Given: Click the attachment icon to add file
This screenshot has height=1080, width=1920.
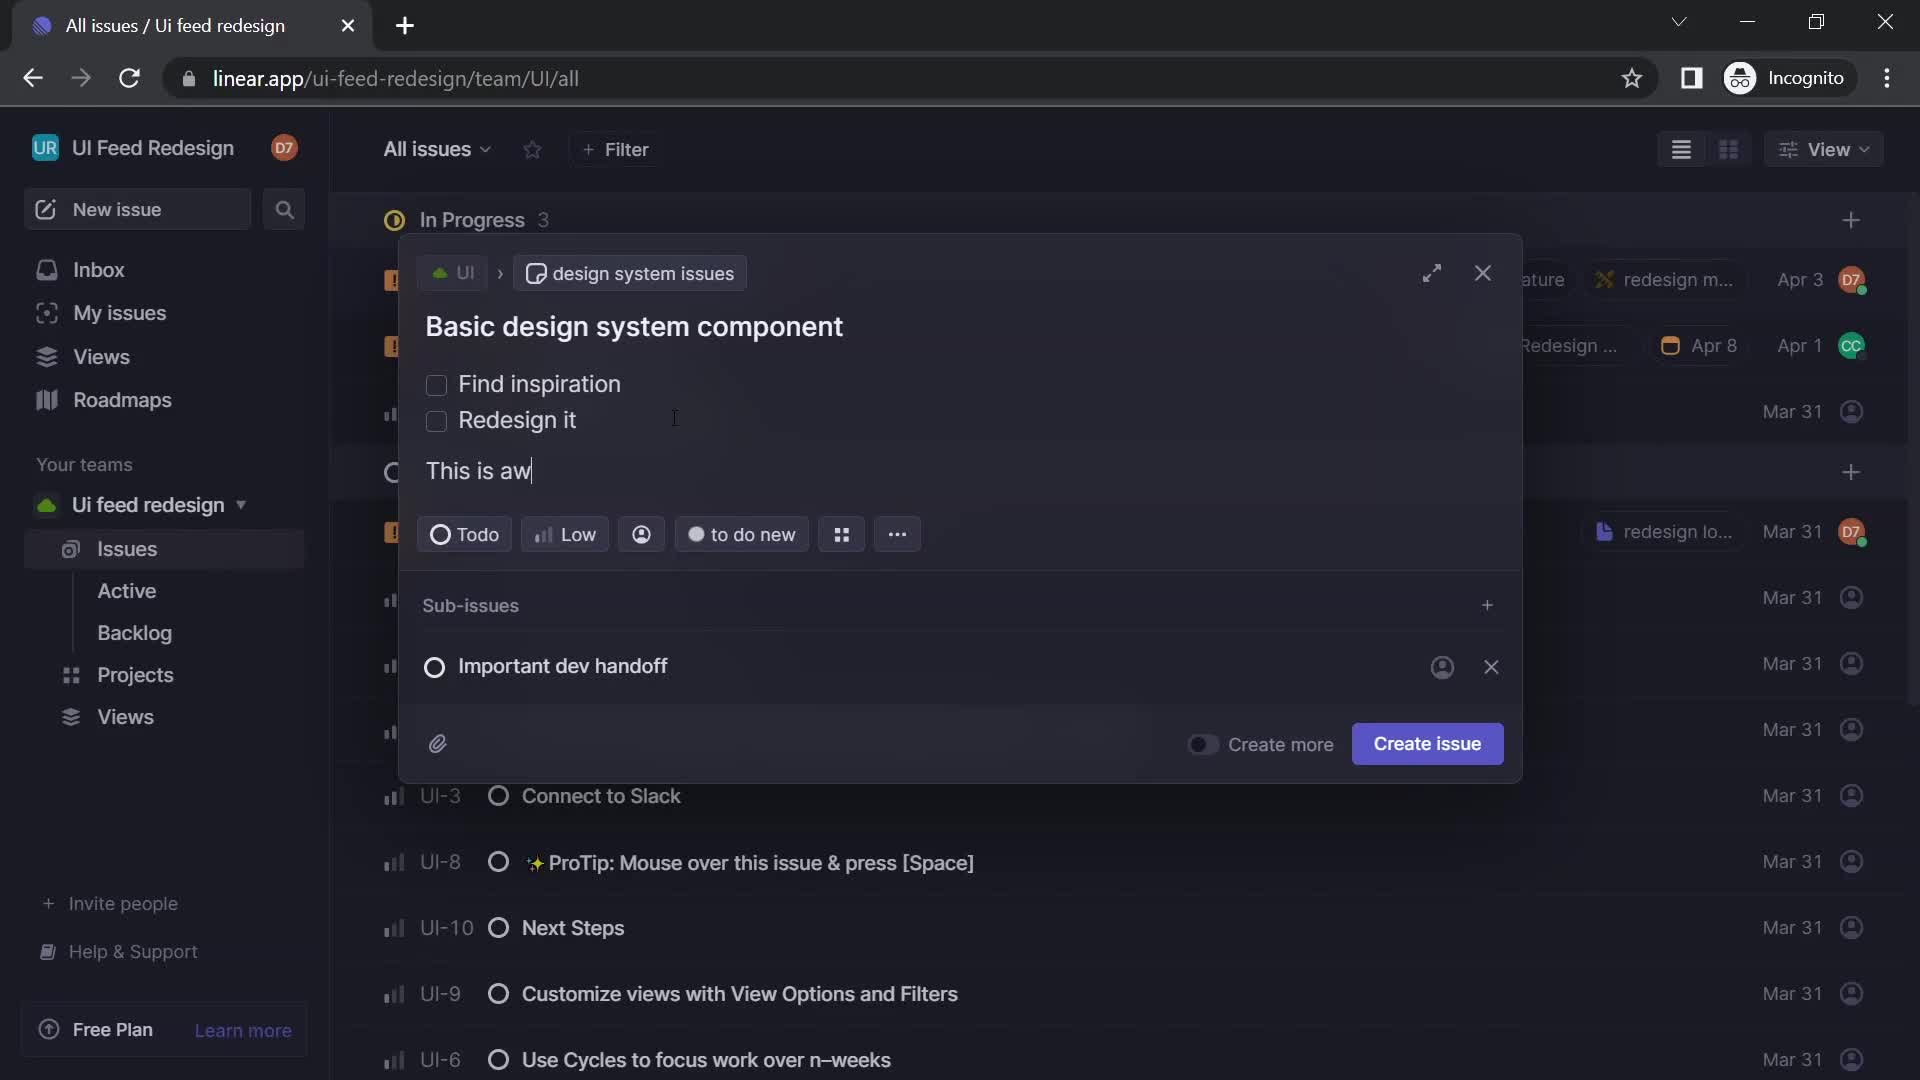Looking at the screenshot, I should (x=439, y=742).
